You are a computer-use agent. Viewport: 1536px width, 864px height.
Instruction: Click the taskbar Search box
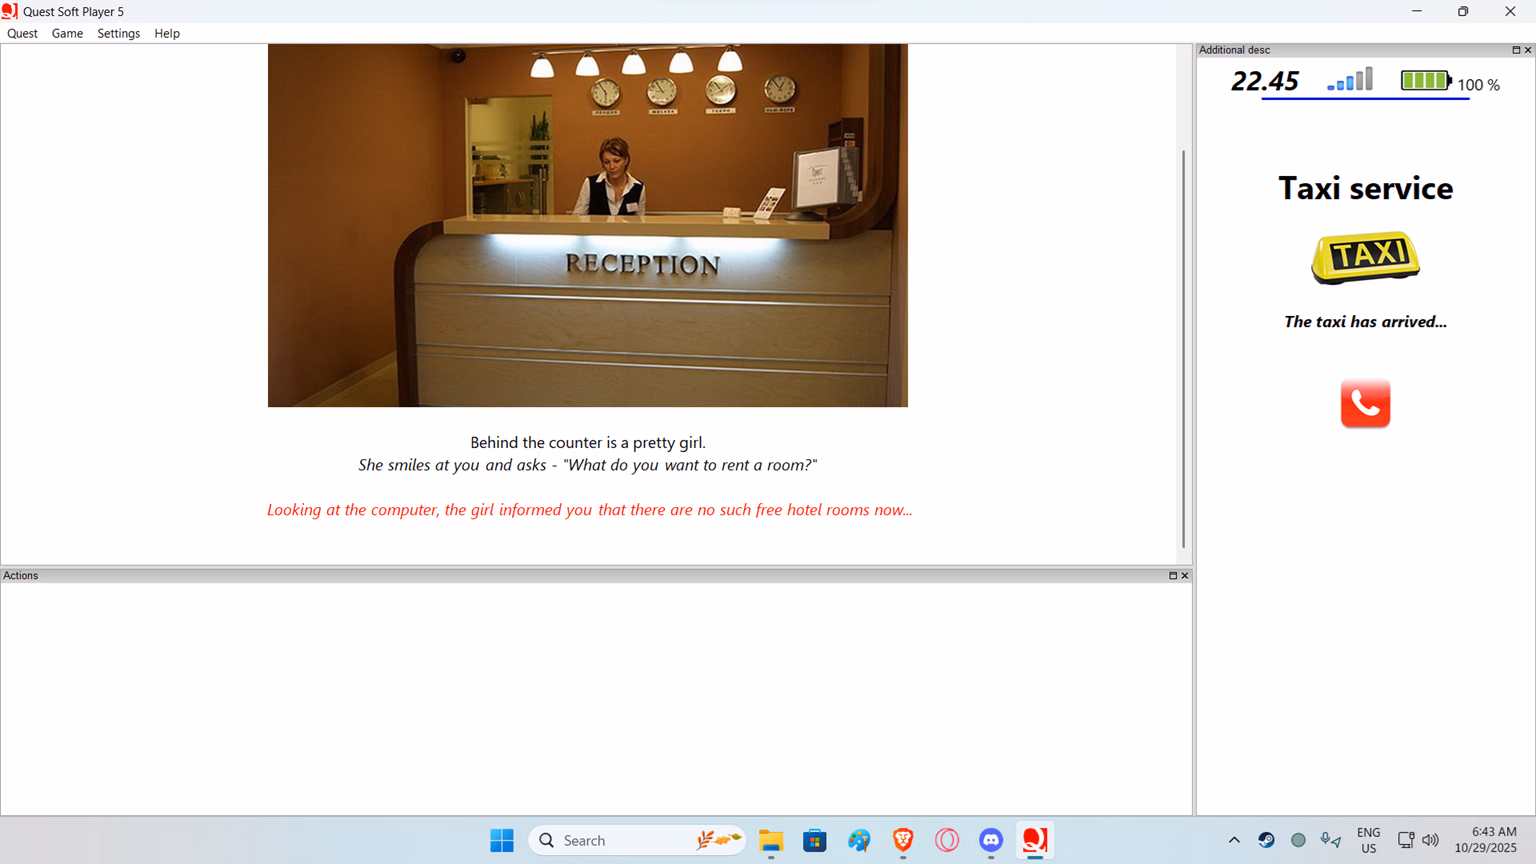click(x=637, y=840)
